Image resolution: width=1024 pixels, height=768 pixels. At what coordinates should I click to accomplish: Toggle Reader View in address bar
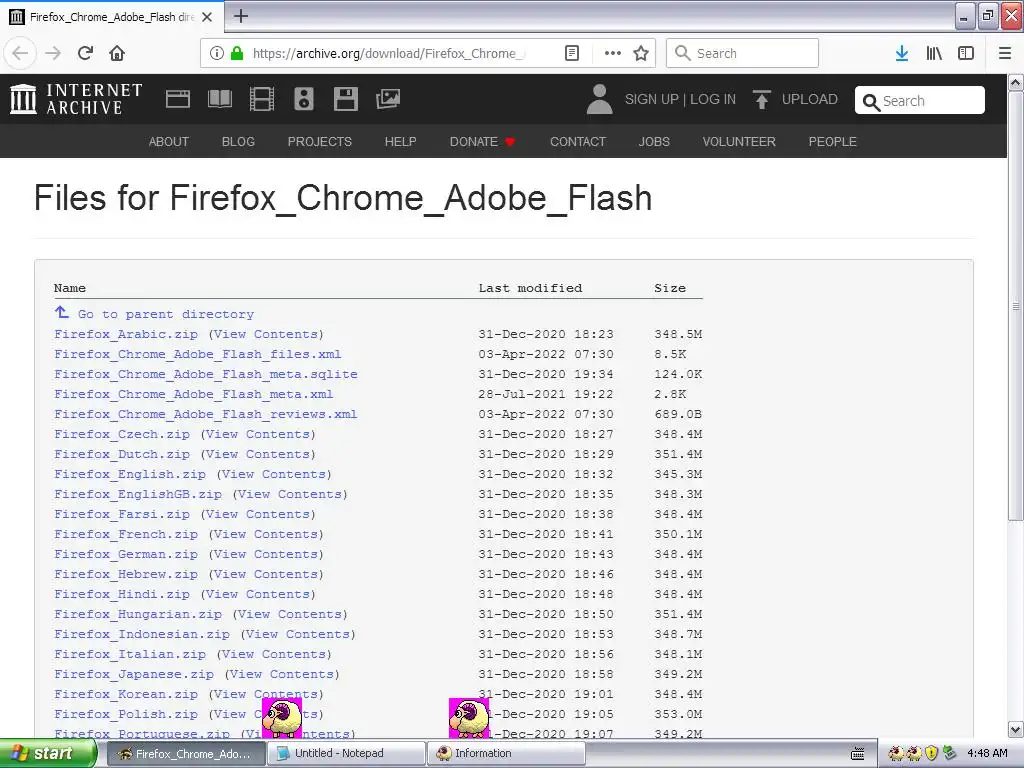(x=571, y=53)
